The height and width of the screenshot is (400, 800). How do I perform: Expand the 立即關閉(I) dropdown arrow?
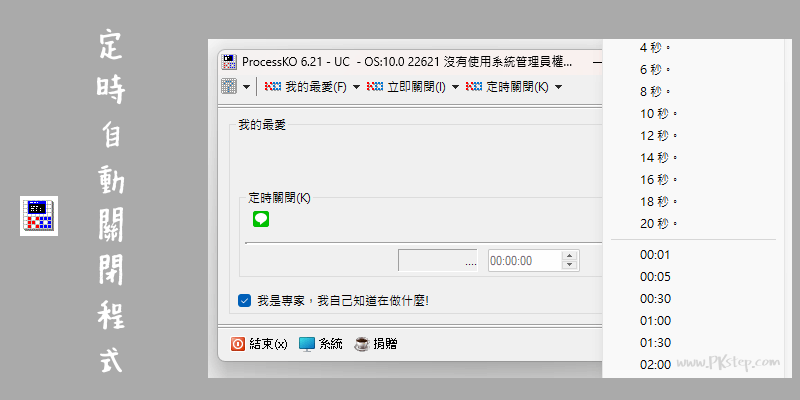click(455, 87)
